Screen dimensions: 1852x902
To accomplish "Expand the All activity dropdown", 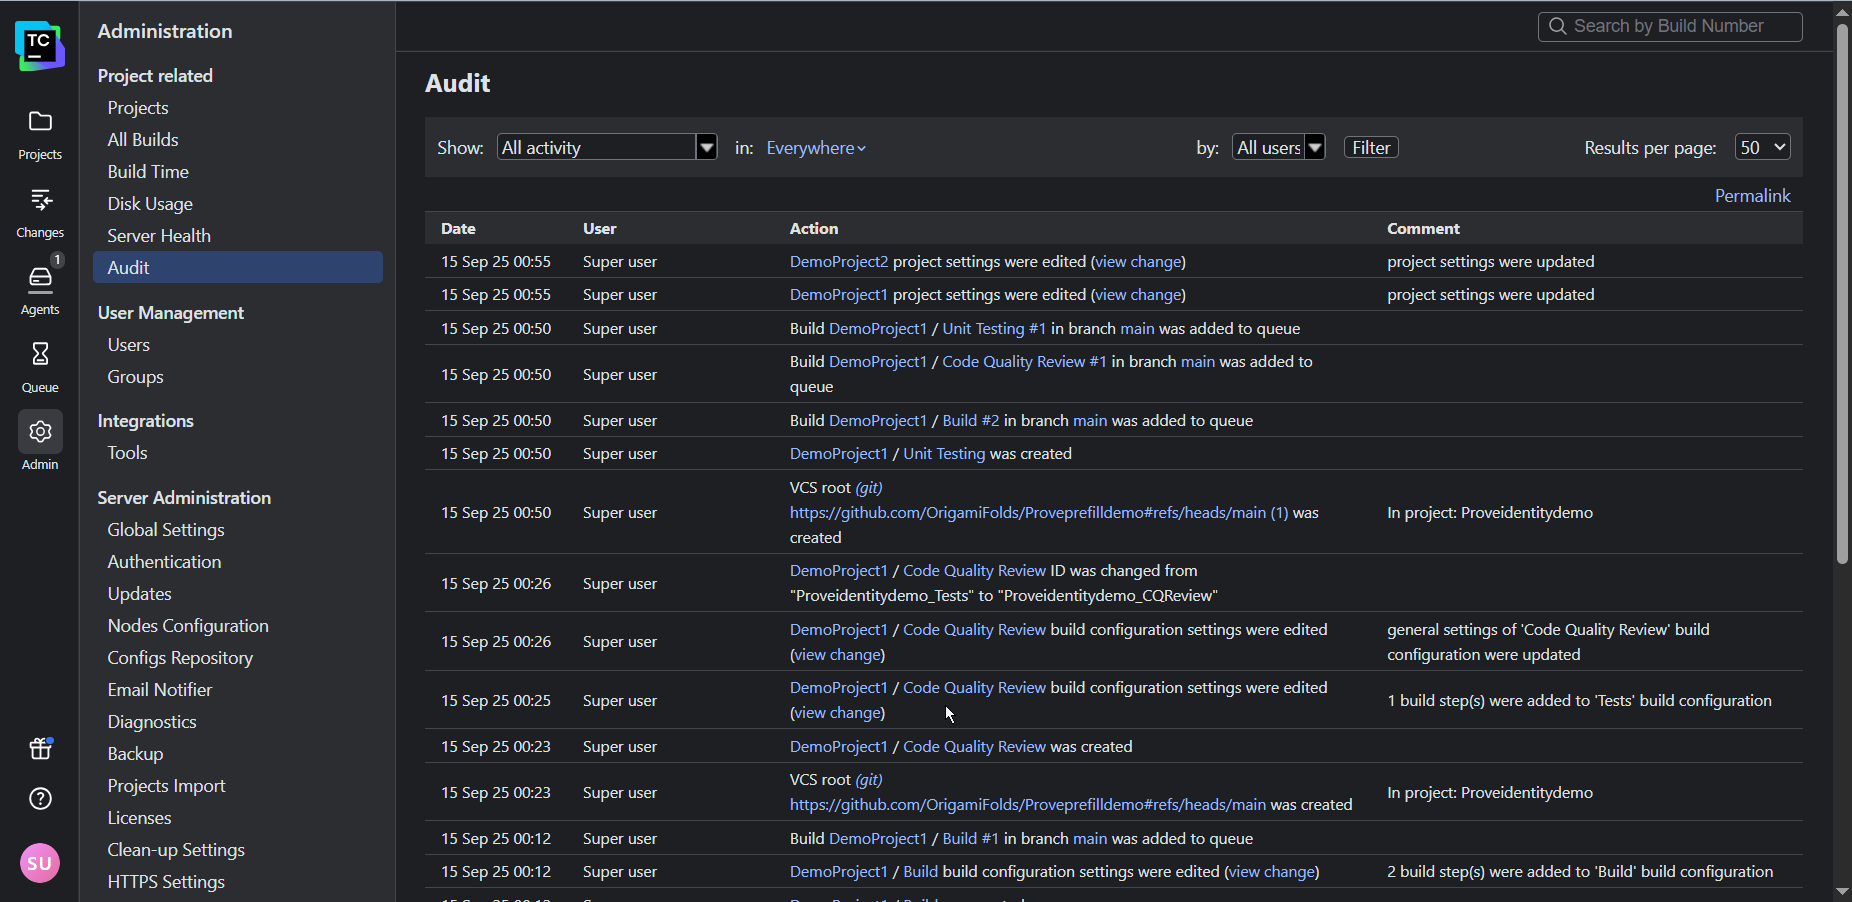I will (607, 148).
